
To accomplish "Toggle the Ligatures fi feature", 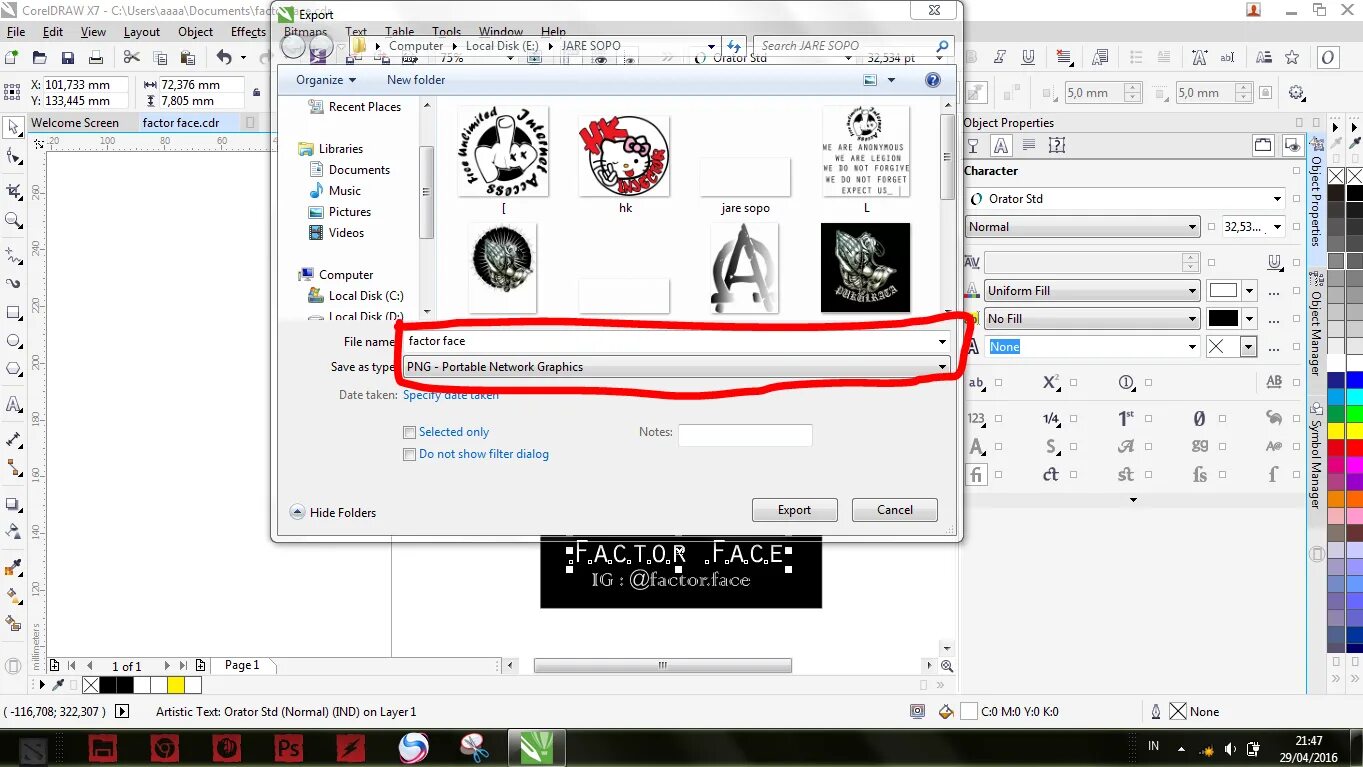I will tap(976, 475).
